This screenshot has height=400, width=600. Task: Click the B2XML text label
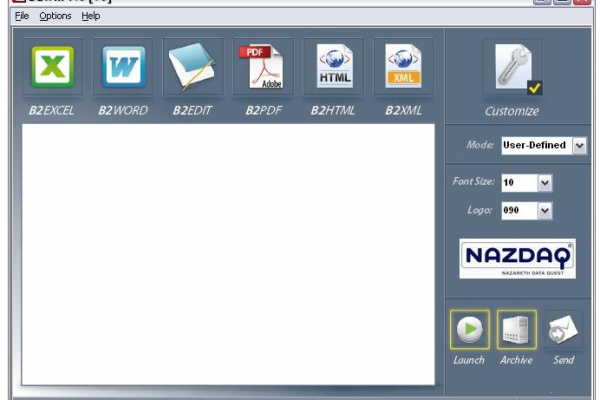[403, 111]
